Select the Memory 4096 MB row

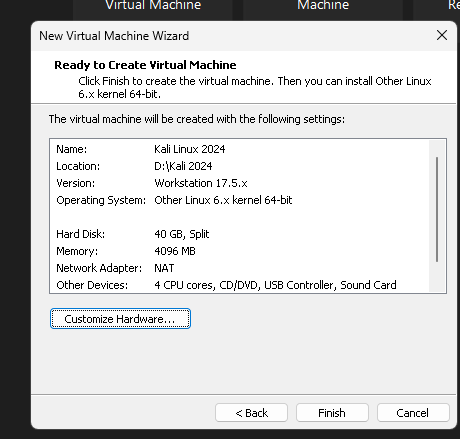239,251
